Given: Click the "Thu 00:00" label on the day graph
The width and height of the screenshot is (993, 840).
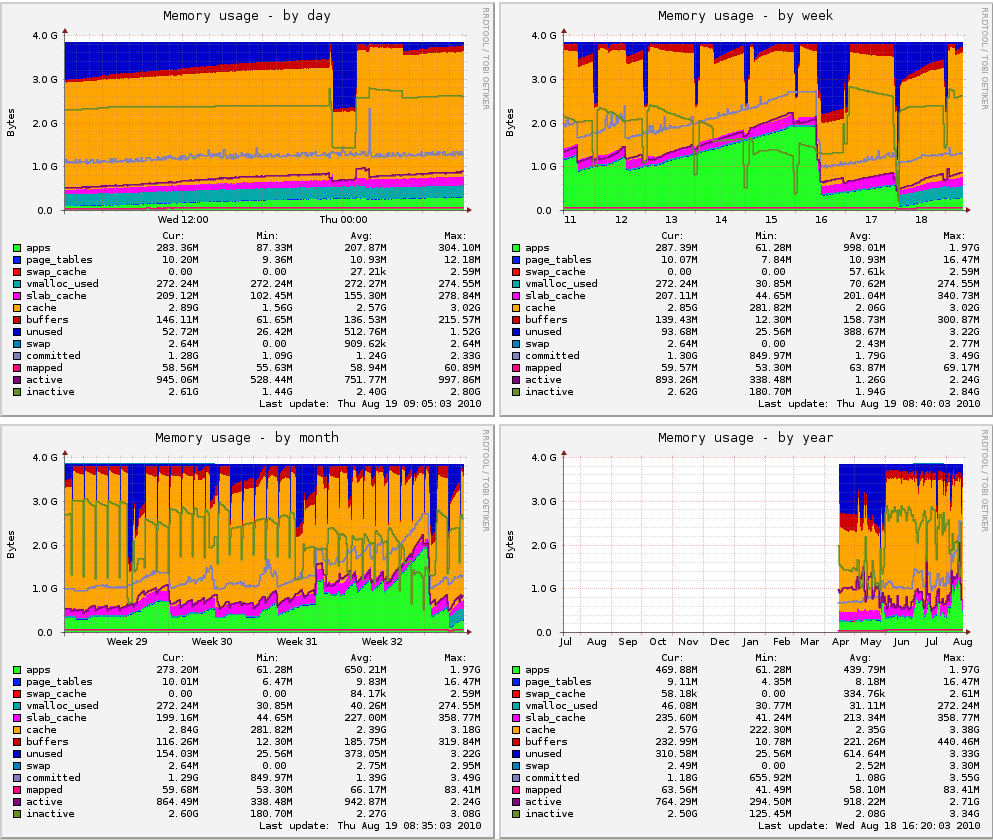Looking at the screenshot, I should tap(343, 220).
